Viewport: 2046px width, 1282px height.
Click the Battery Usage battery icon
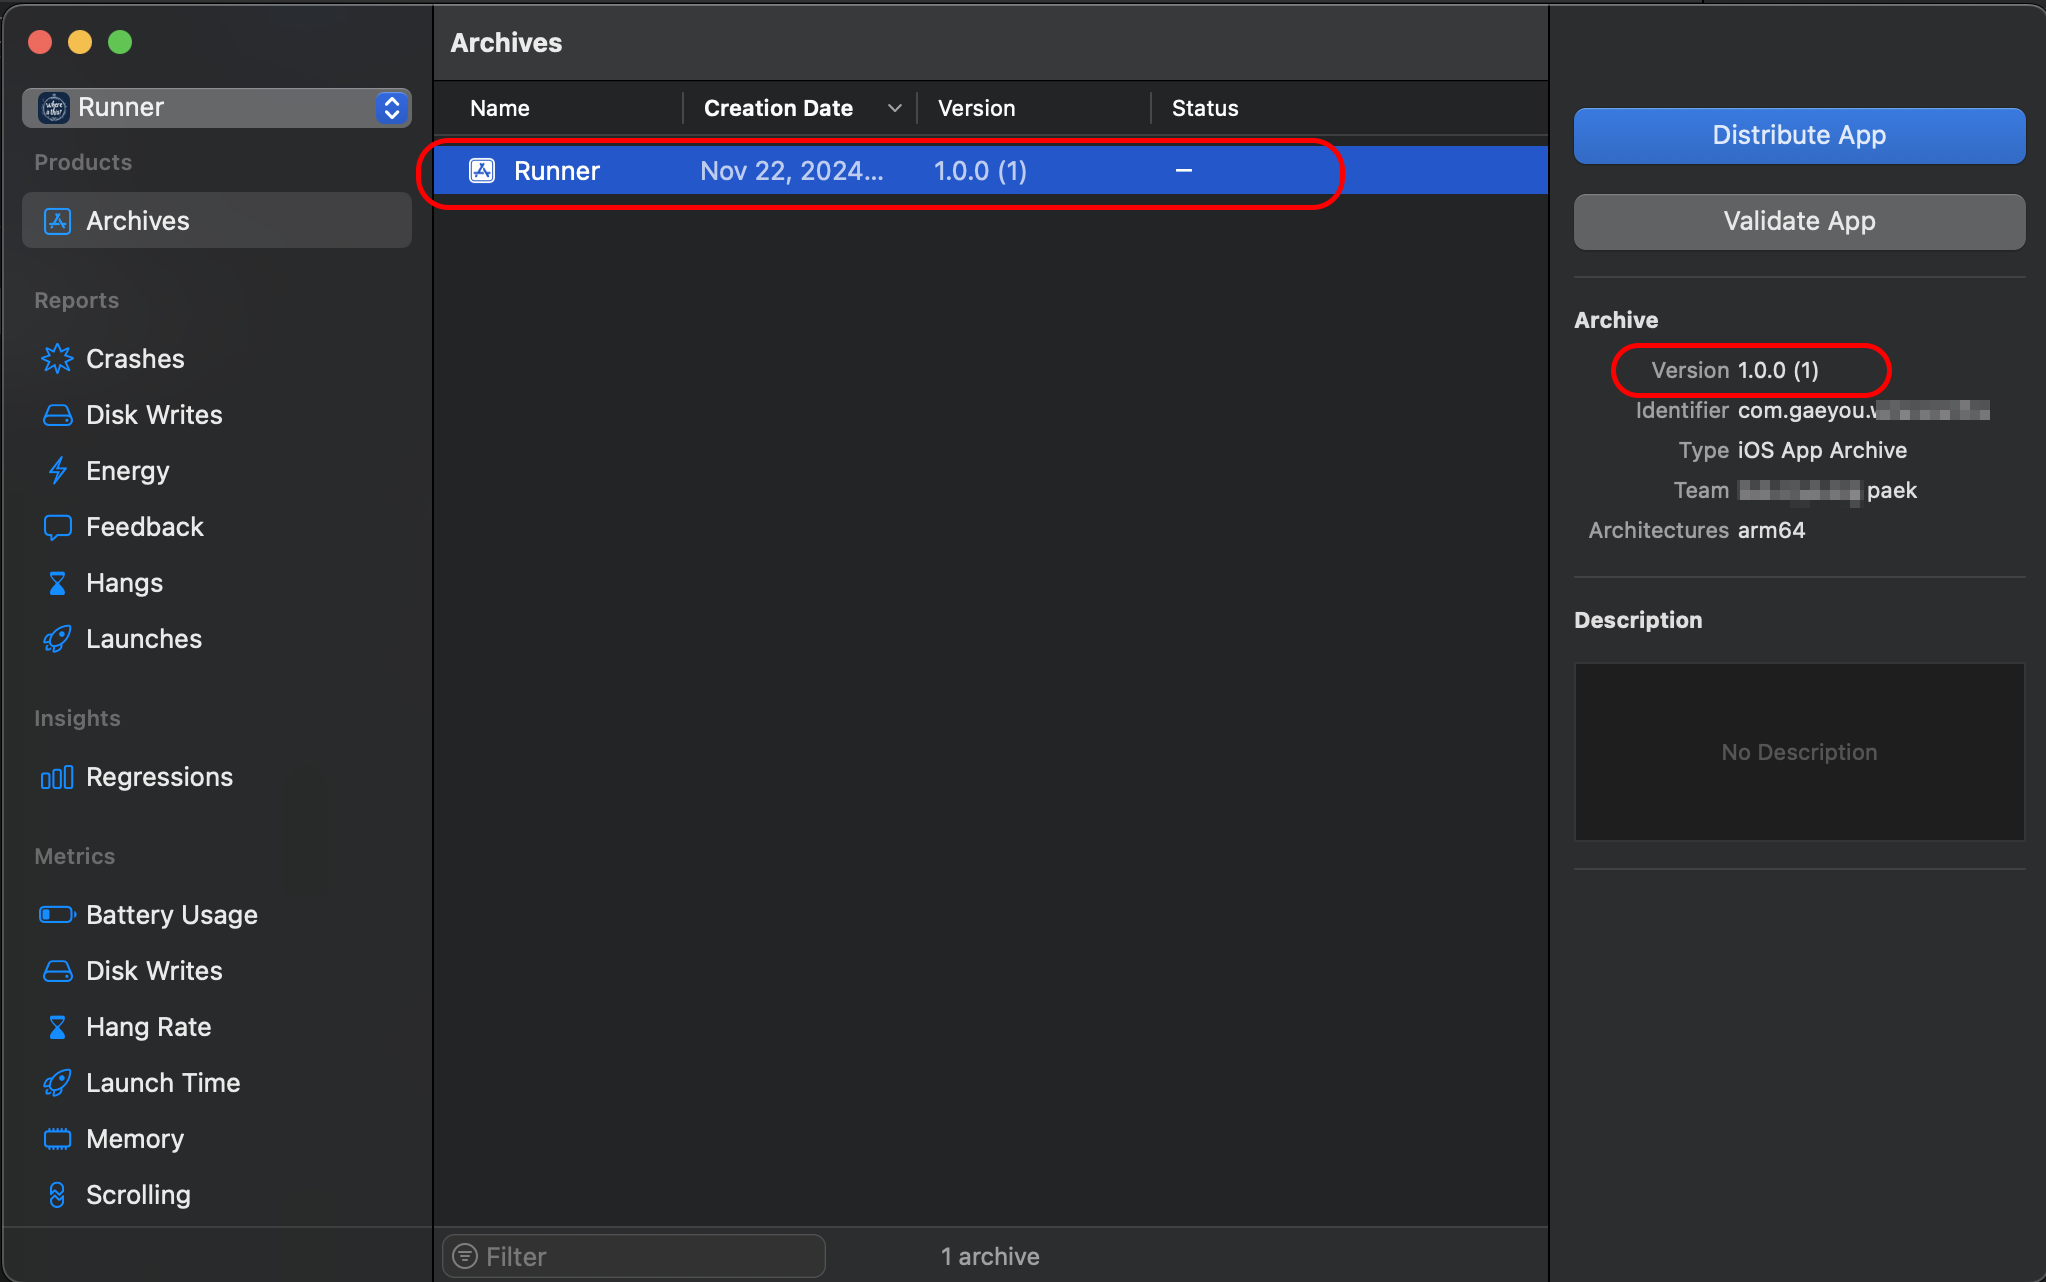(57, 915)
